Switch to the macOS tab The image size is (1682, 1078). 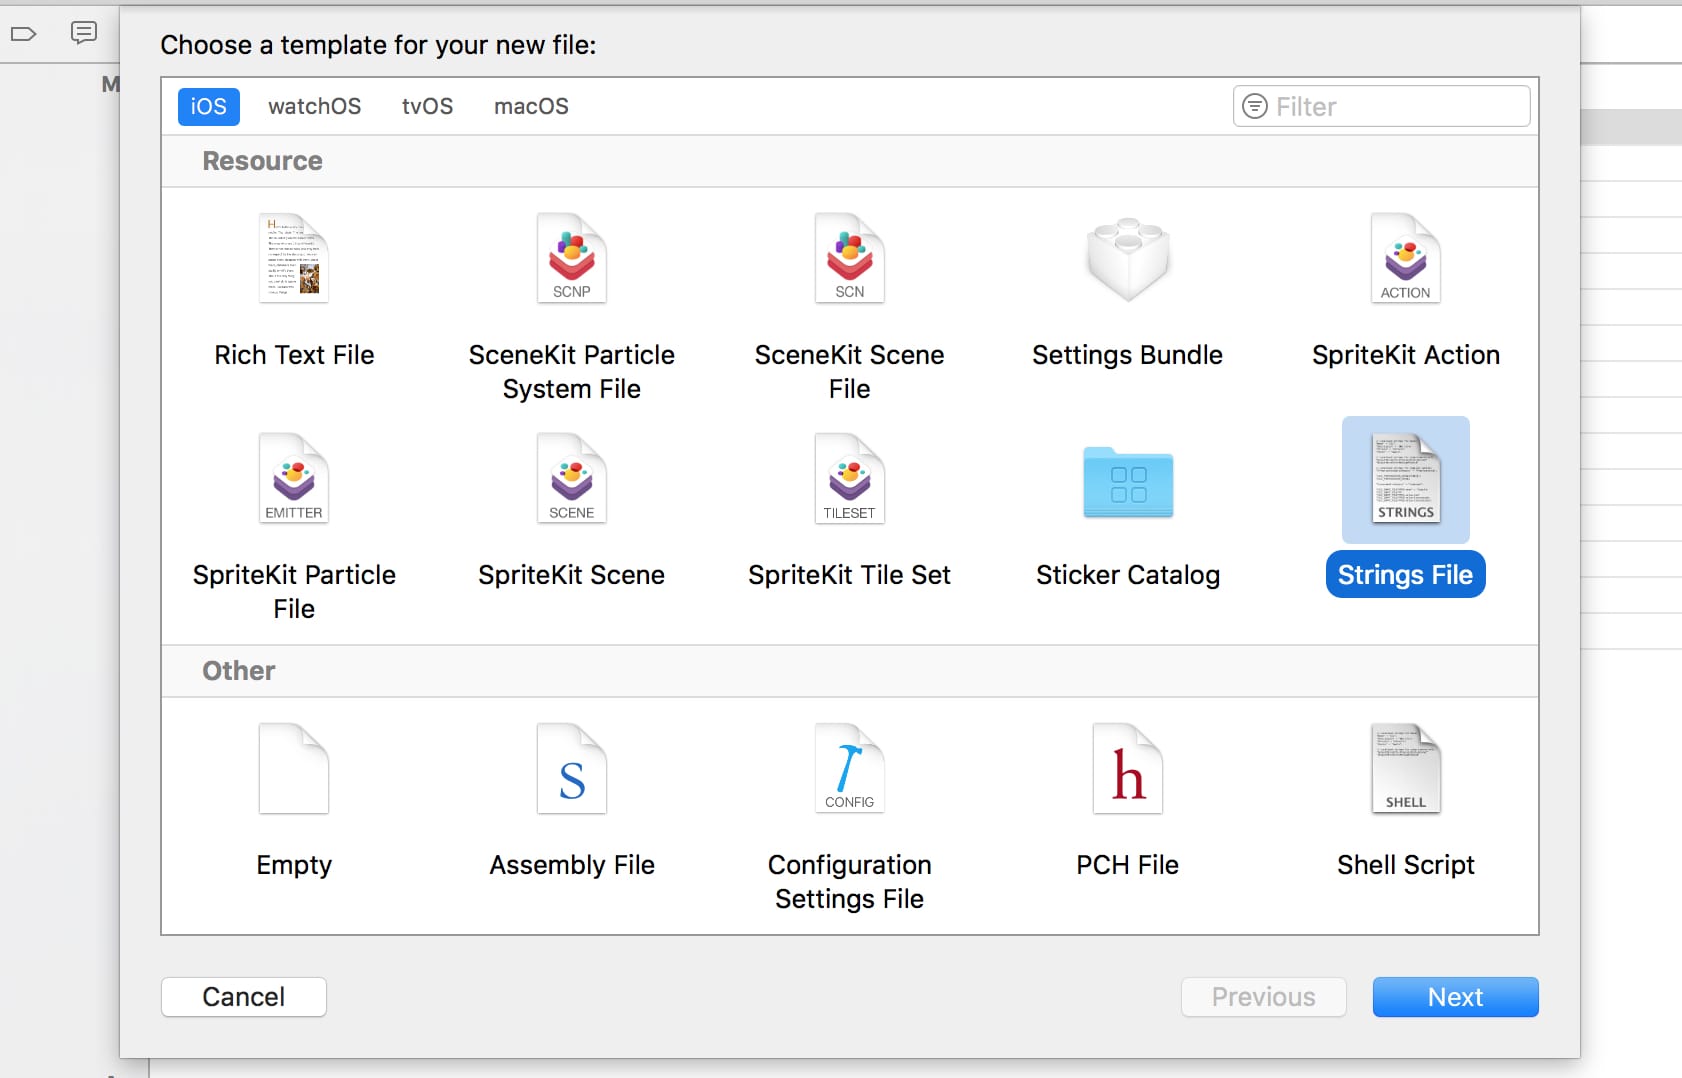click(x=531, y=106)
